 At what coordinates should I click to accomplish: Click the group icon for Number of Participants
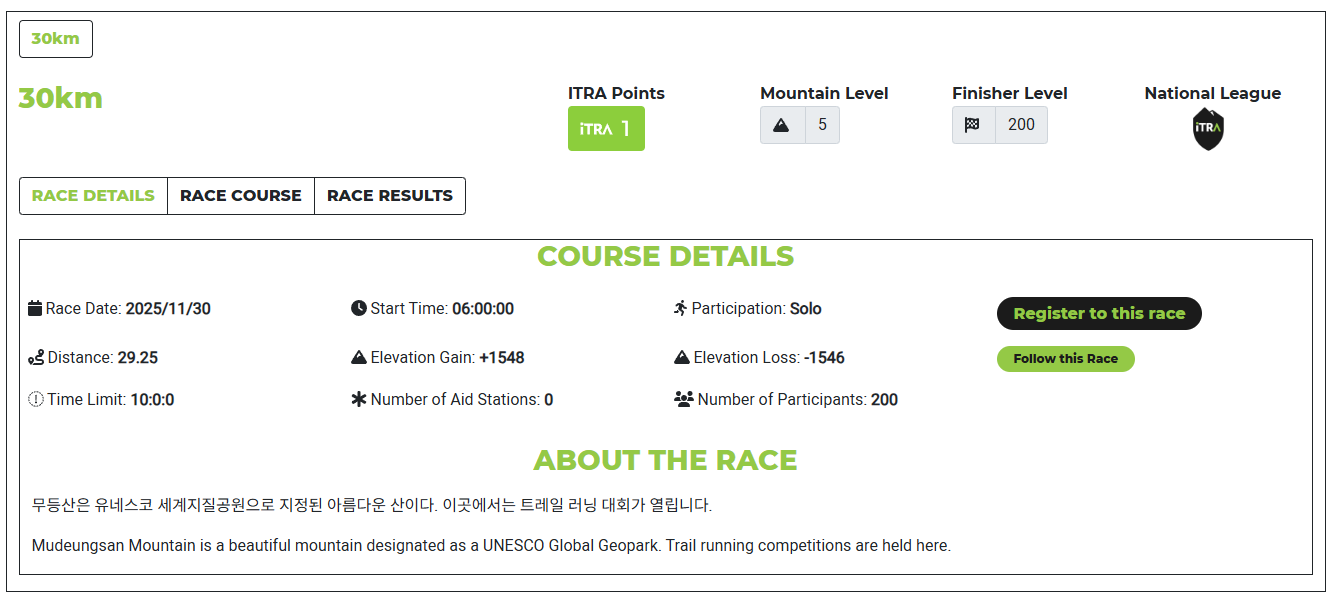[x=684, y=400]
